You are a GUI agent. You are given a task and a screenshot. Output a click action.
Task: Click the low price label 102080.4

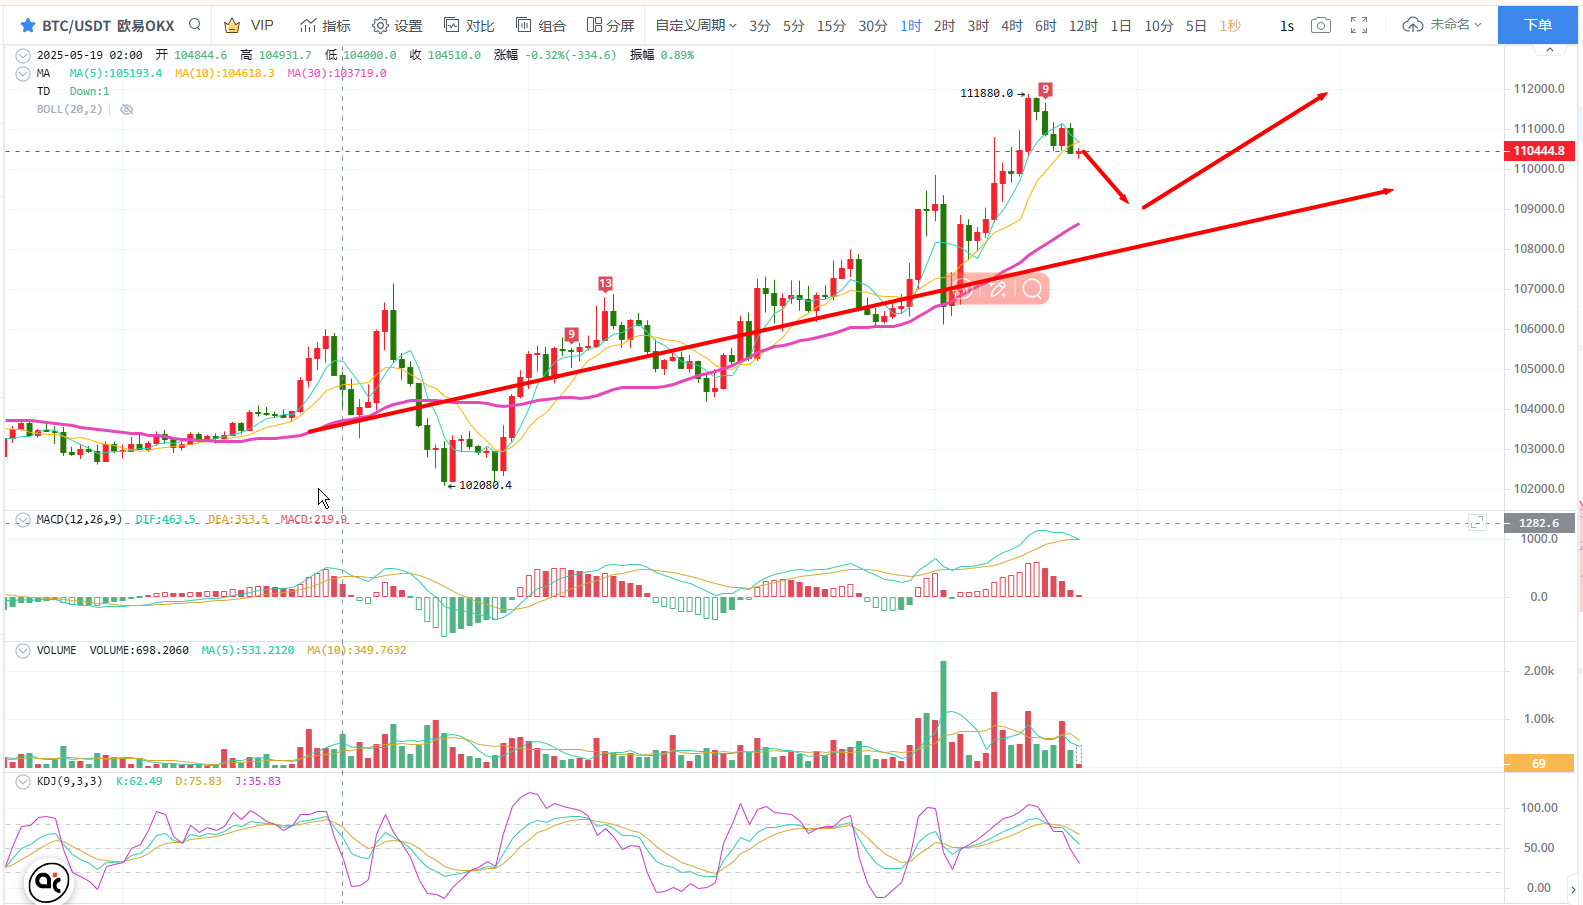485,485
